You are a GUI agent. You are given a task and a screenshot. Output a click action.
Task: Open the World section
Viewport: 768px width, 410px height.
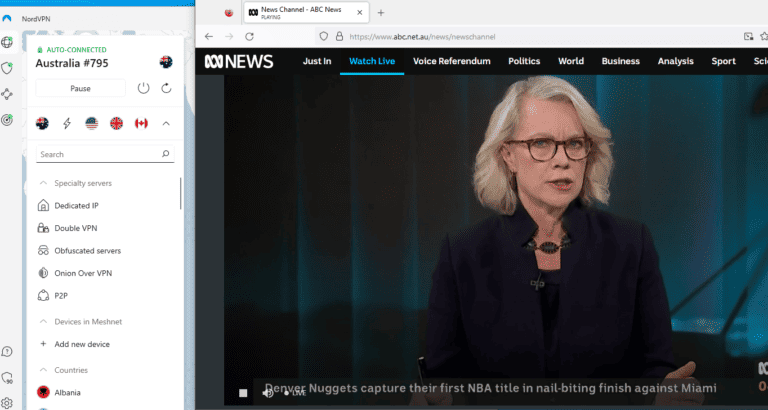571,61
